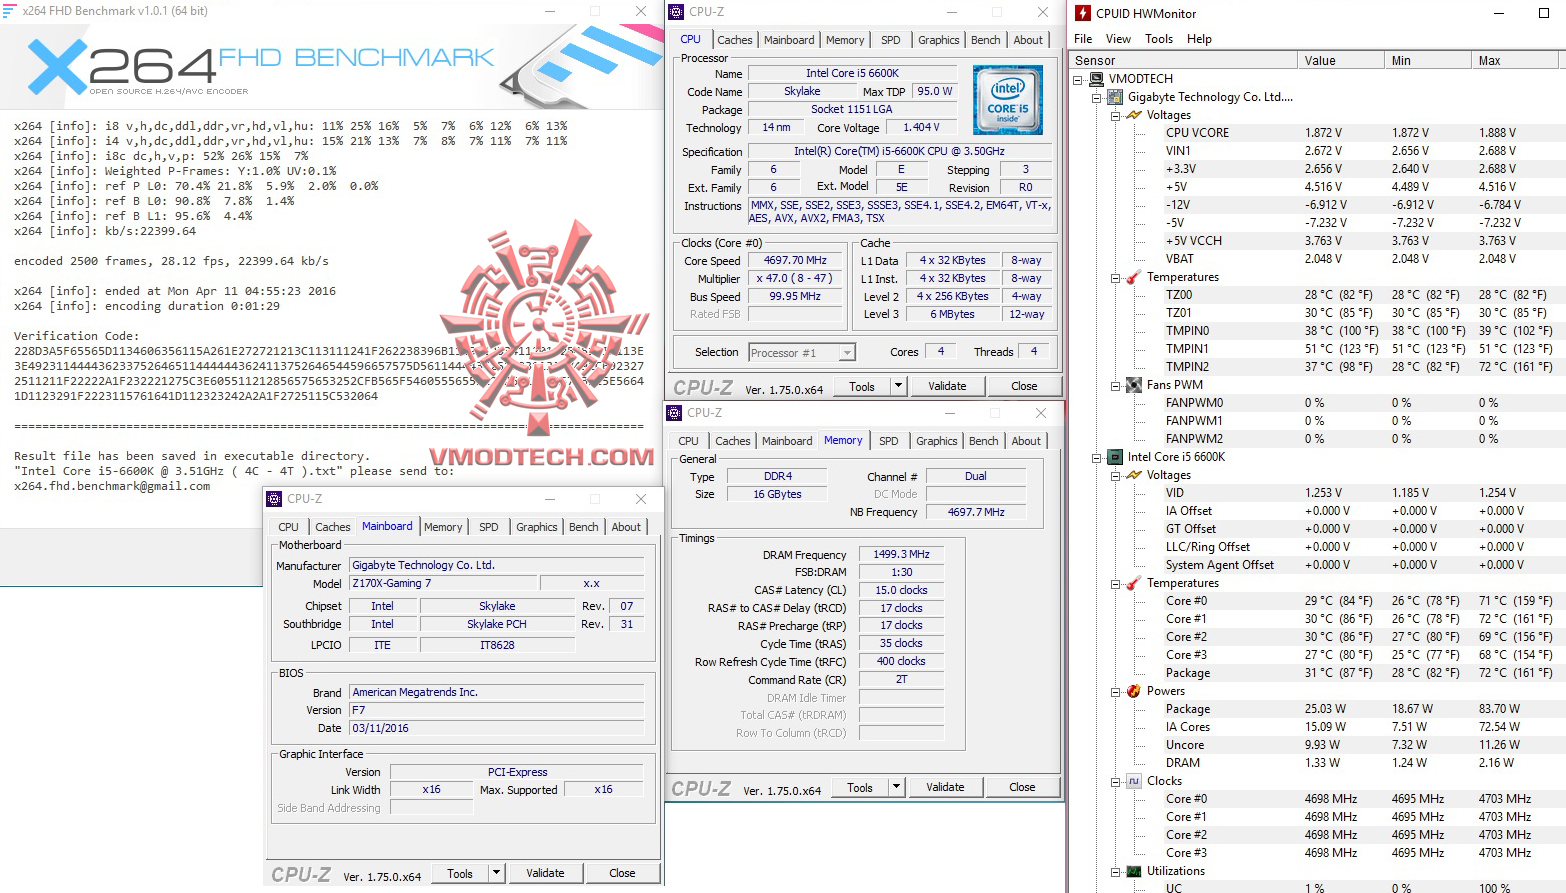This screenshot has width=1566, height=893.
Task: Click the Gigabyte Technology motherboard icon
Action: pyautogui.click(x=1115, y=97)
